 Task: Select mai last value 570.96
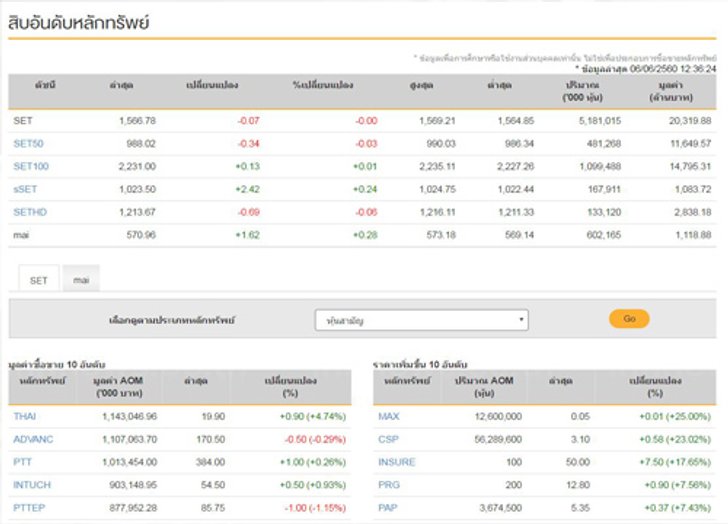[x=141, y=235]
